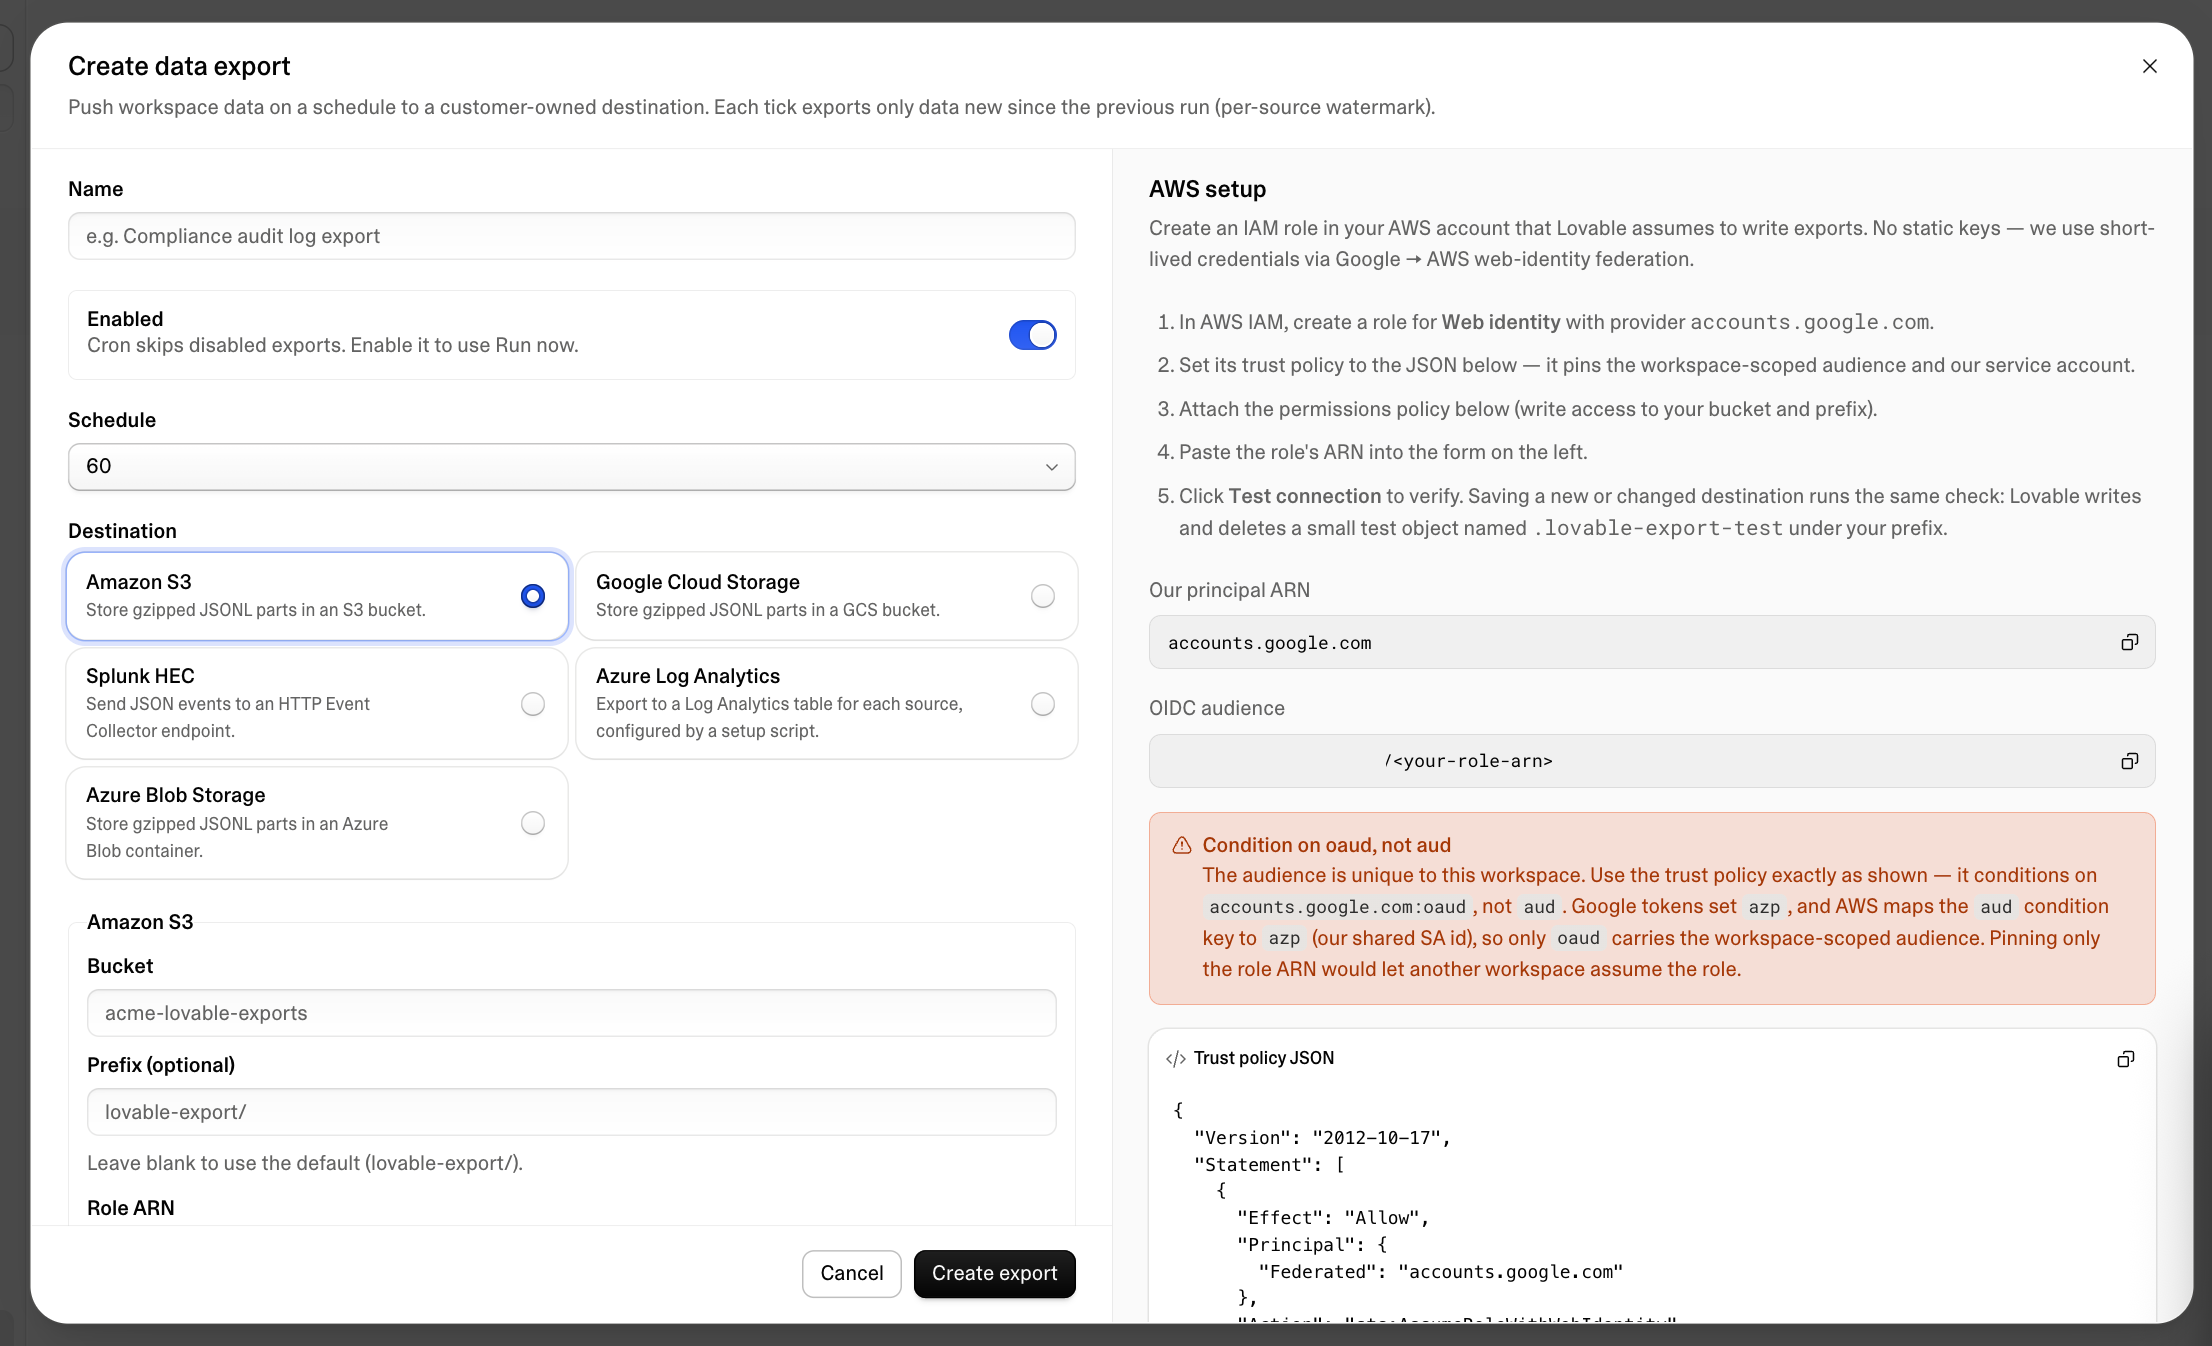Screen dimensions: 2212x1346
Task: Click into the Bucket field
Action: (x=571, y=1013)
